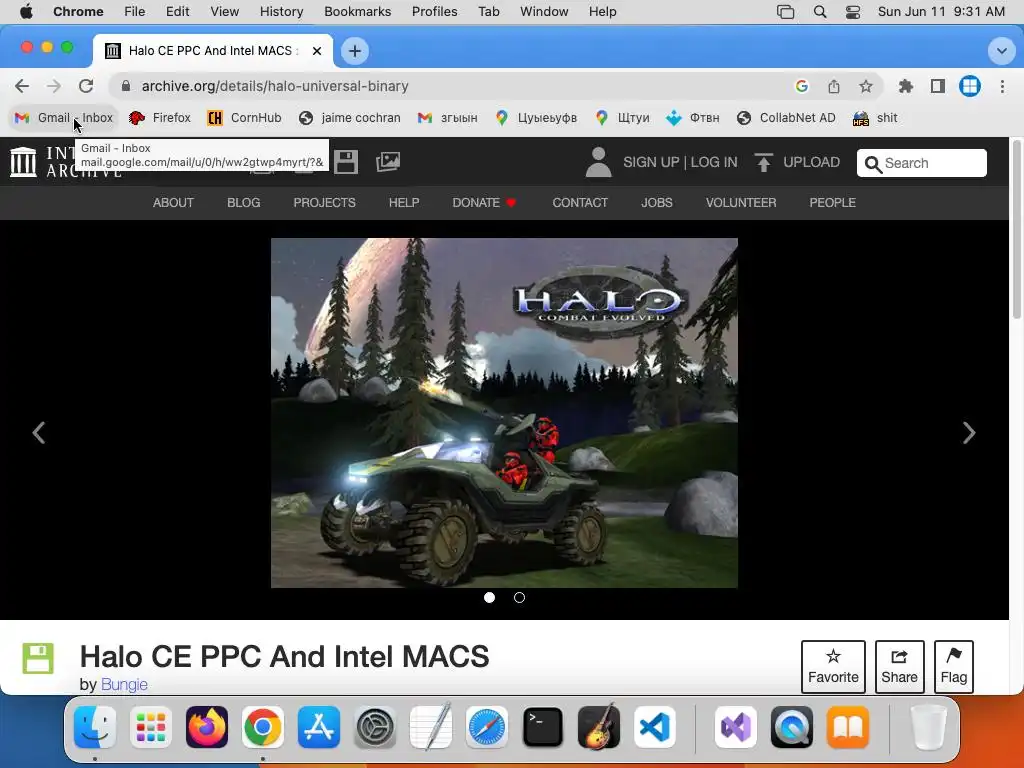Open macOS Control Center

pos(853,12)
